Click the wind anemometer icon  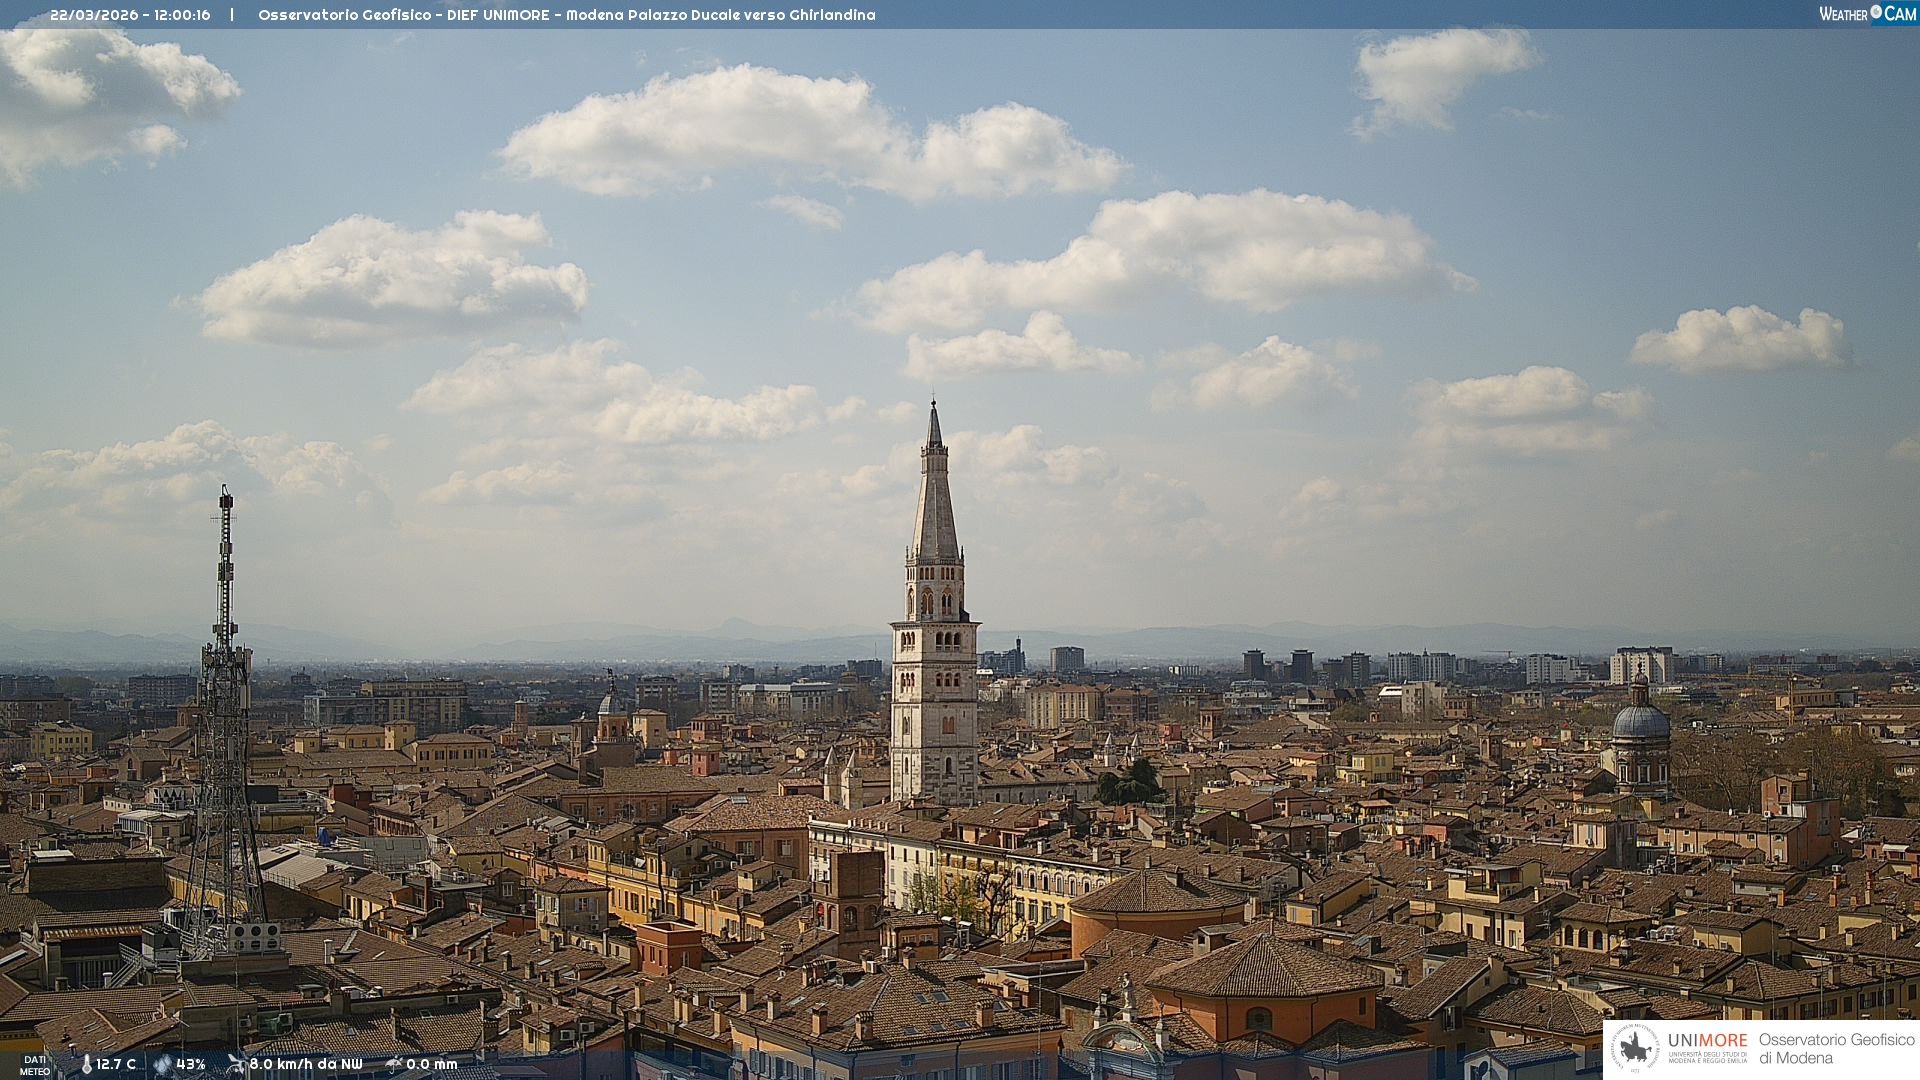(236, 1064)
